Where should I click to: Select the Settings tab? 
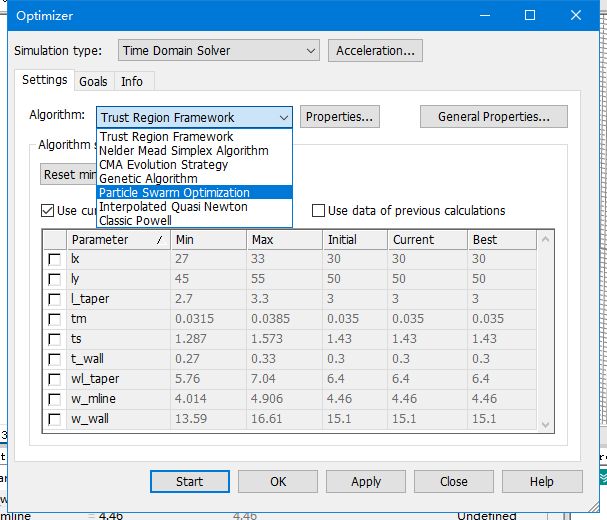coord(45,80)
